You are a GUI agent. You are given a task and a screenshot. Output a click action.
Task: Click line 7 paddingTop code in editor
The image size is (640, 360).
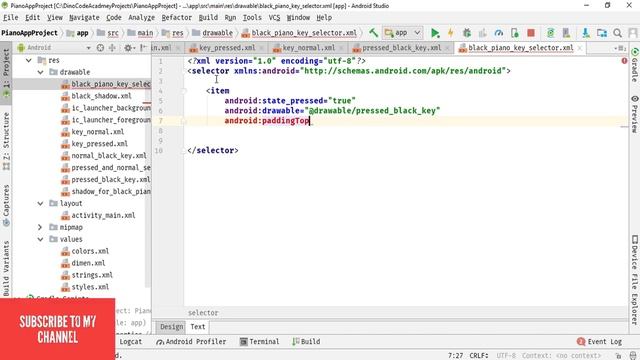coord(267,121)
